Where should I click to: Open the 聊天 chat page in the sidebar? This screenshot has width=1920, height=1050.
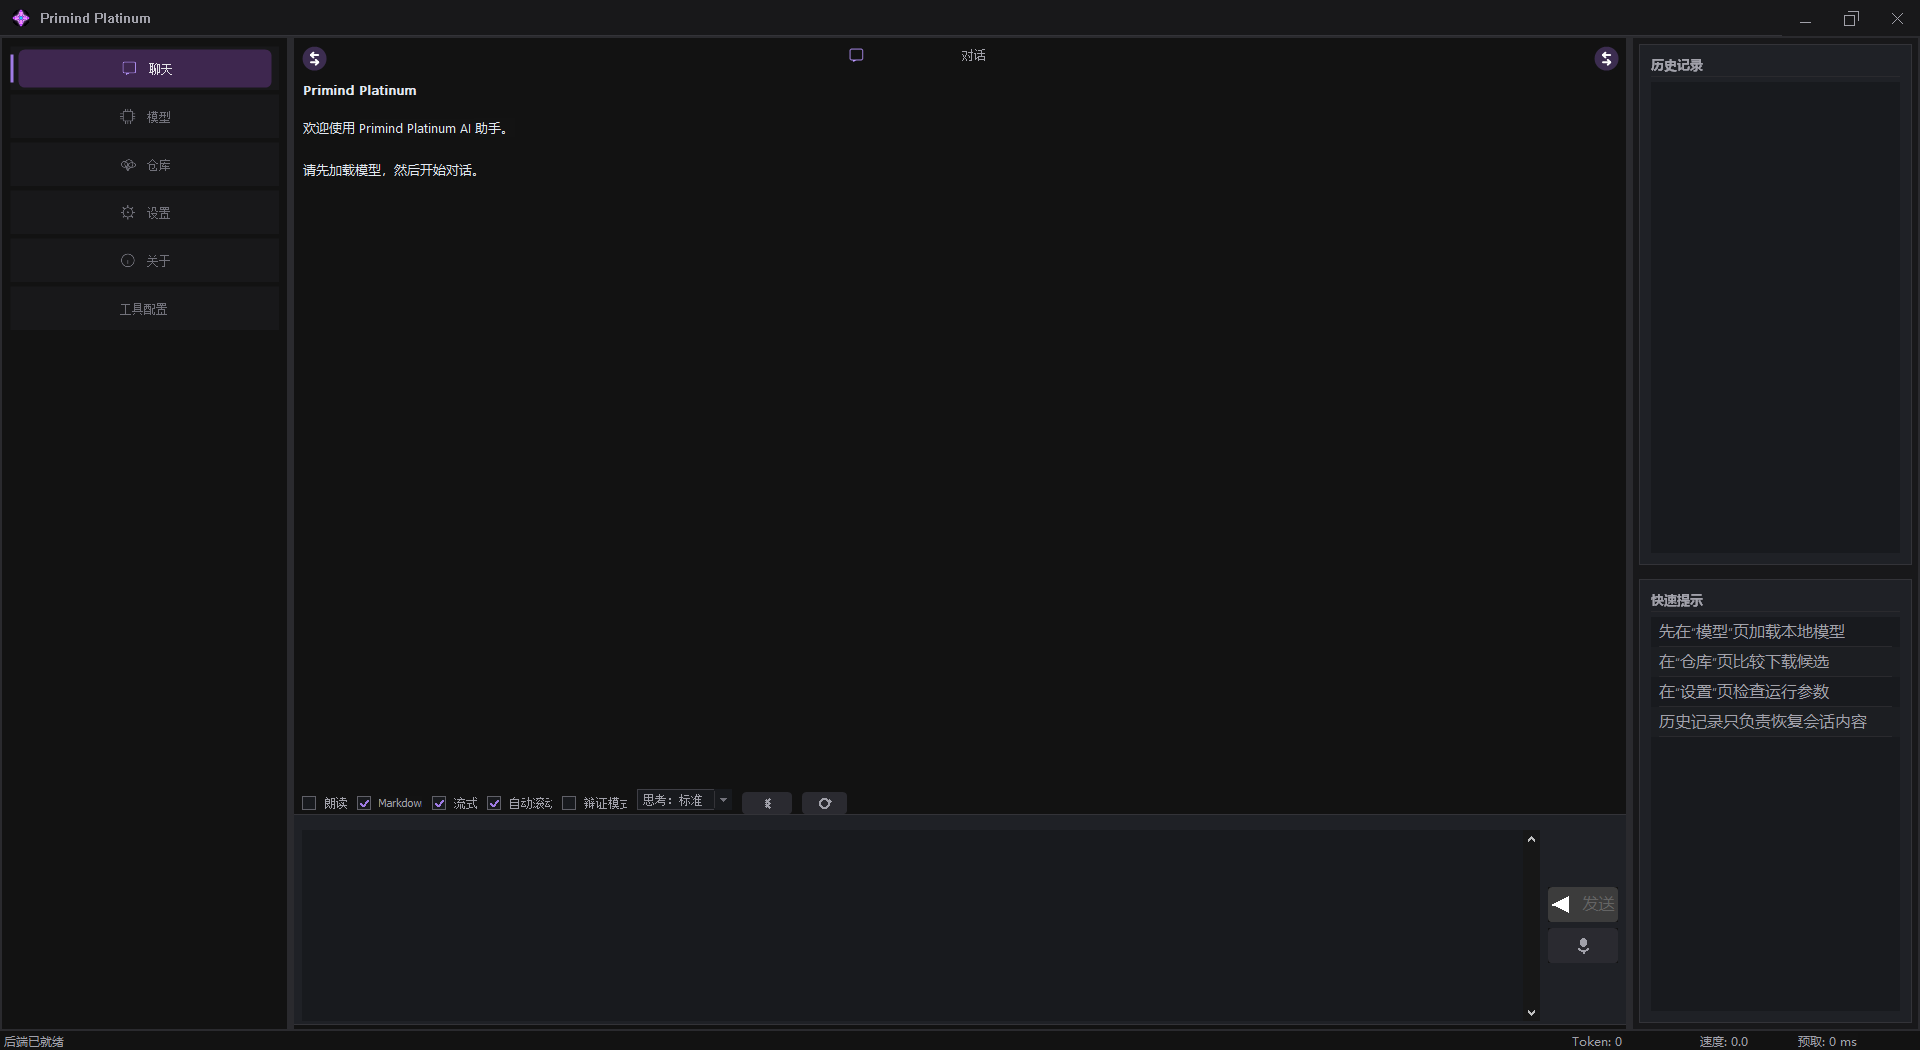145,69
